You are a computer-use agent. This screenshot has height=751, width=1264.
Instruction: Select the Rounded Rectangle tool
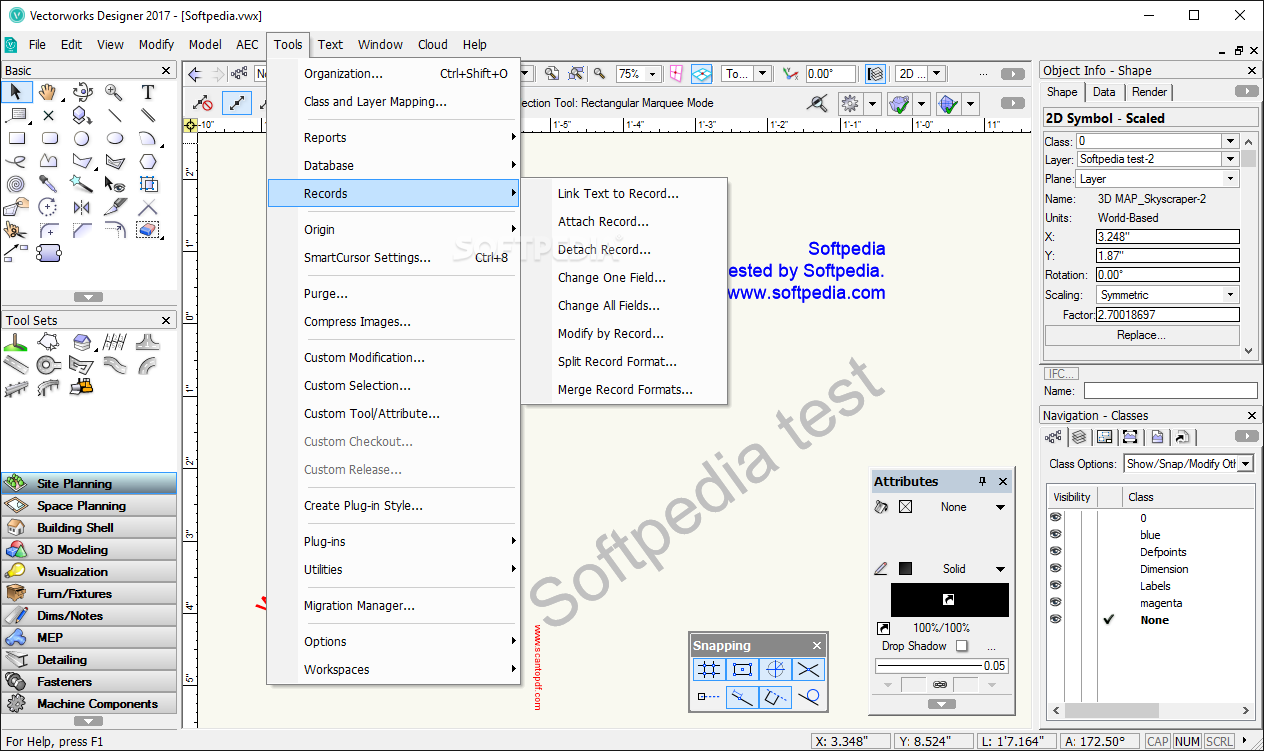coord(48,138)
